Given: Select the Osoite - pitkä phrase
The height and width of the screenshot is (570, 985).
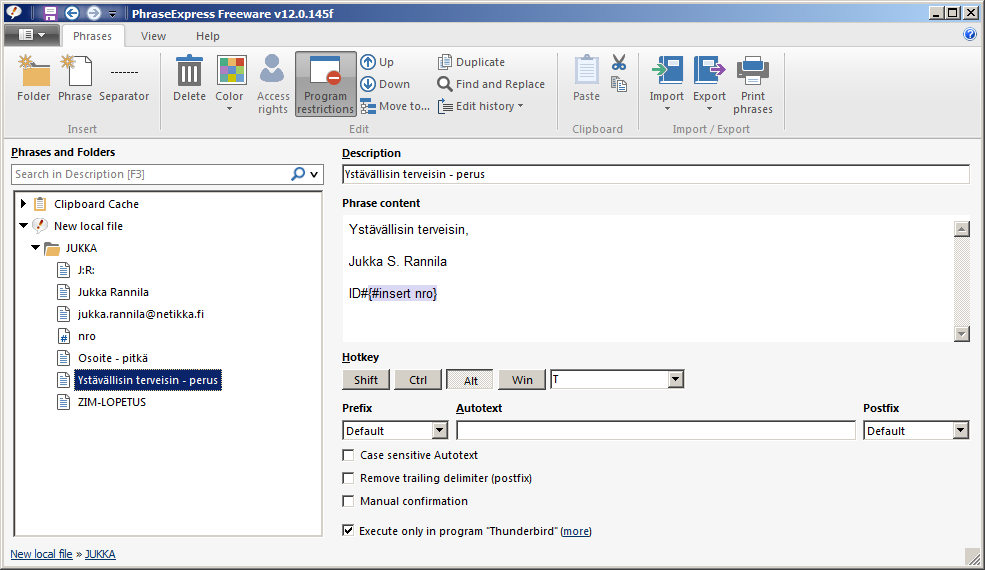Looking at the screenshot, I should click(113, 358).
